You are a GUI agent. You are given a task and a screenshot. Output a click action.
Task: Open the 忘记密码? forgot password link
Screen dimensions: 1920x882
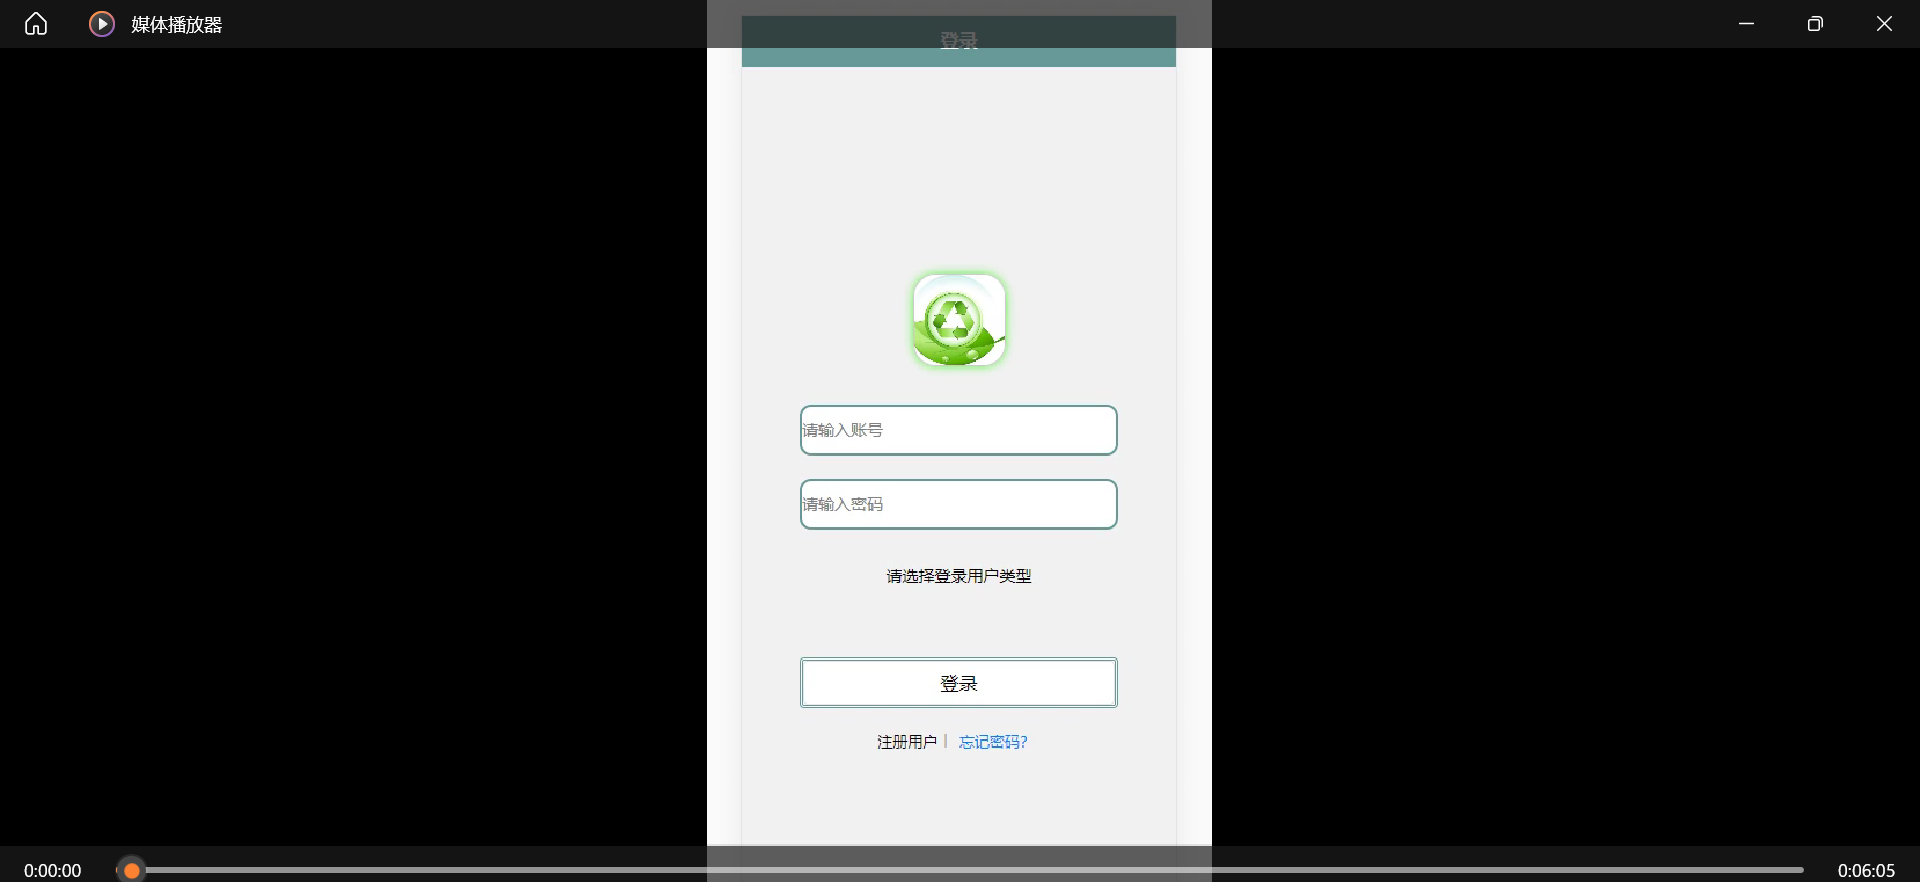pos(993,742)
